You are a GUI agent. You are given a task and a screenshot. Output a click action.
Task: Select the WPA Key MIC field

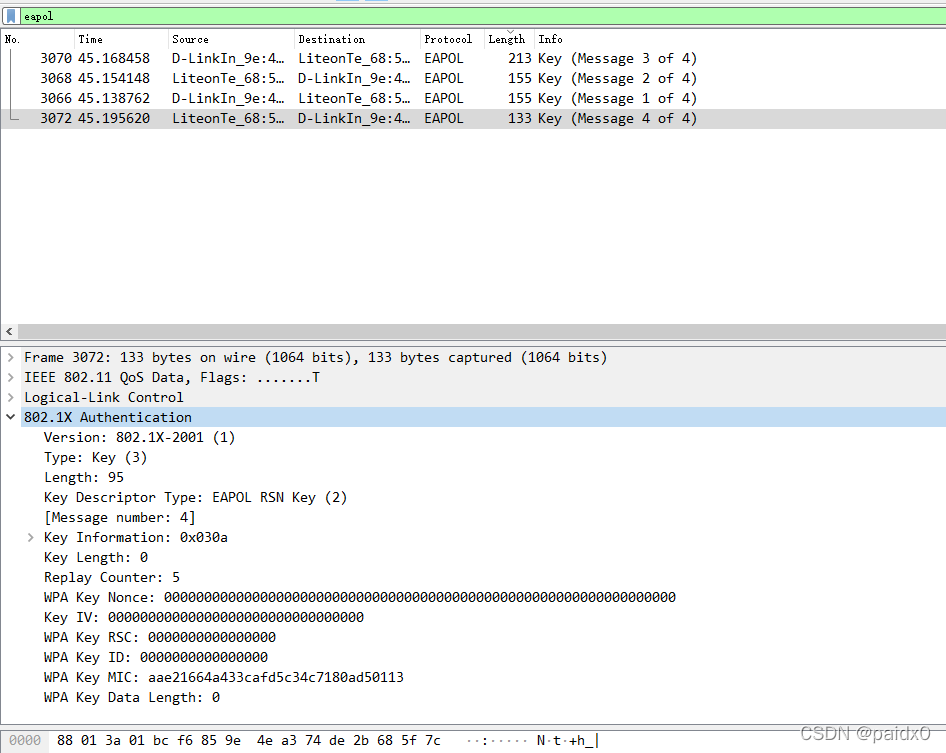tap(224, 677)
